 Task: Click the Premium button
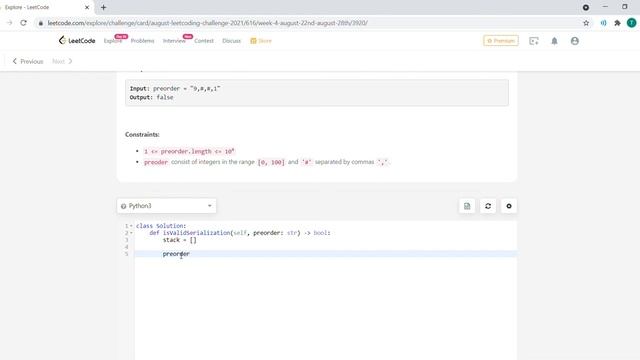(501, 41)
